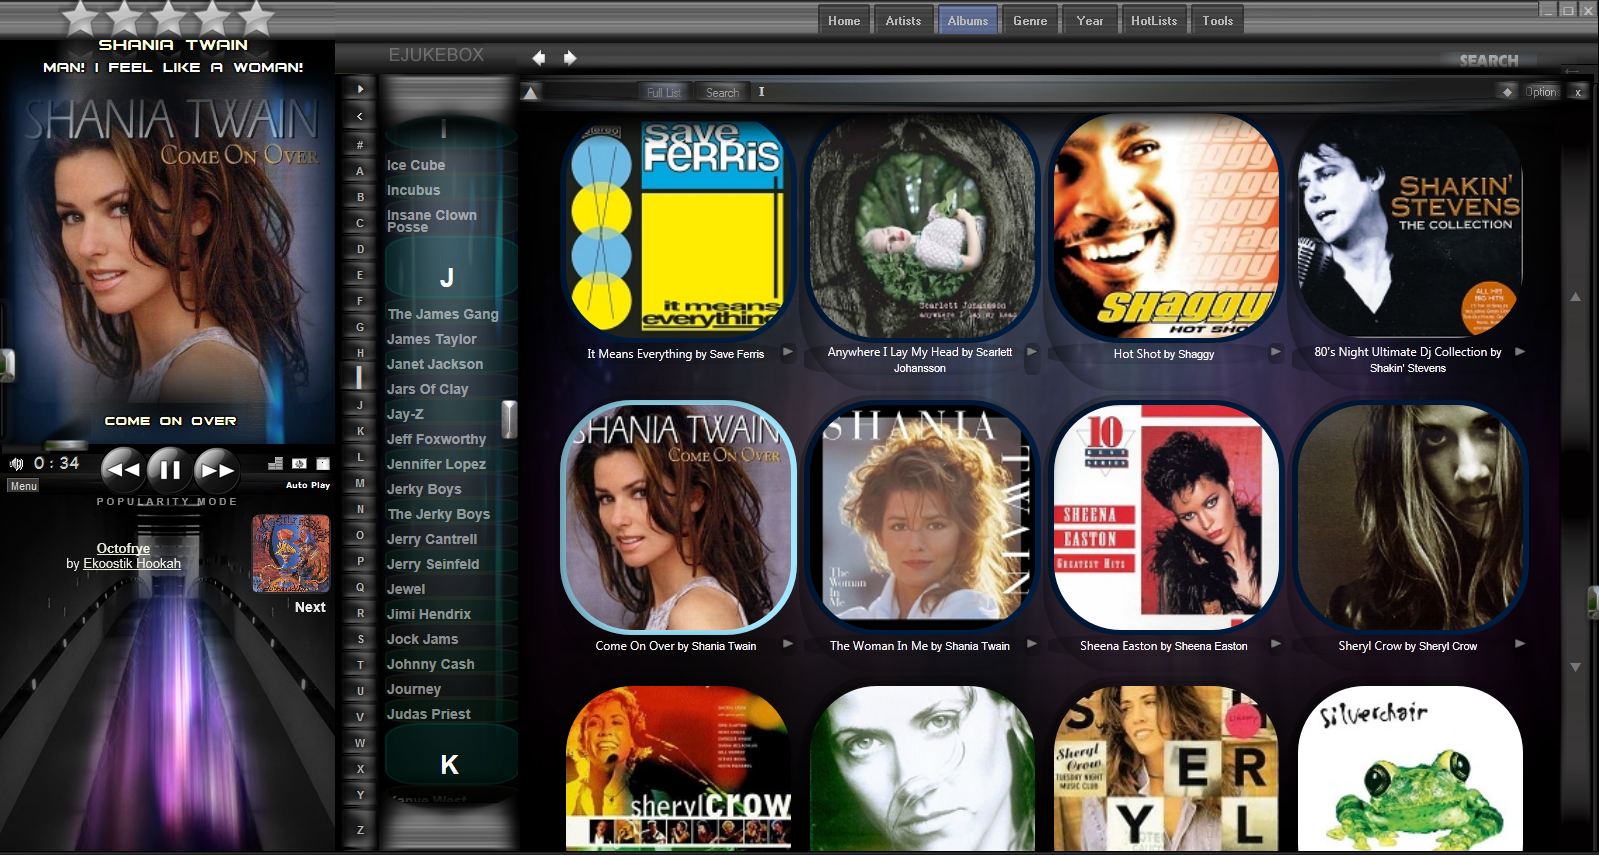Open the Albums tab
The image size is (1599, 855).
point(967,20)
